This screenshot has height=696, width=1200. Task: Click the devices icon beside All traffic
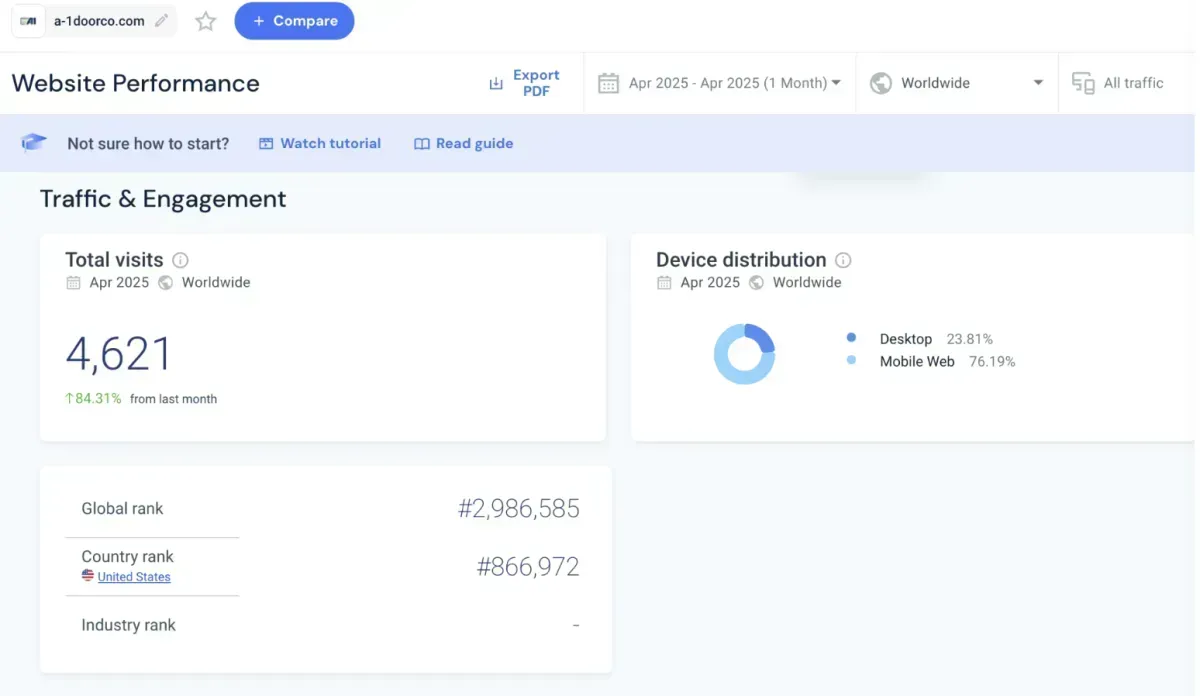click(1083, 83)
